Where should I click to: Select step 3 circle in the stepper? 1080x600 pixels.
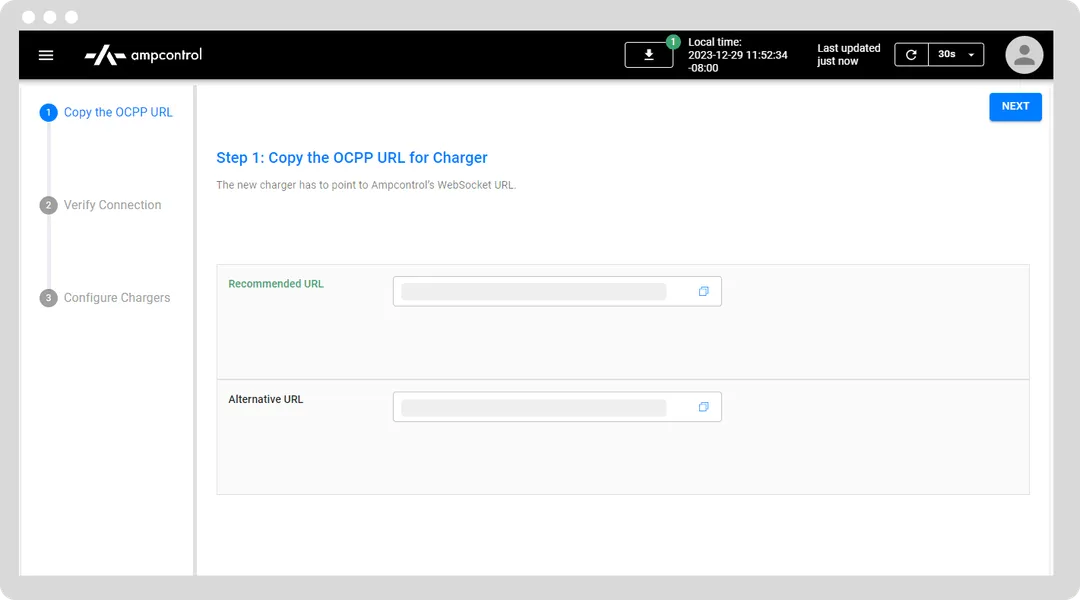pos(48,297)
